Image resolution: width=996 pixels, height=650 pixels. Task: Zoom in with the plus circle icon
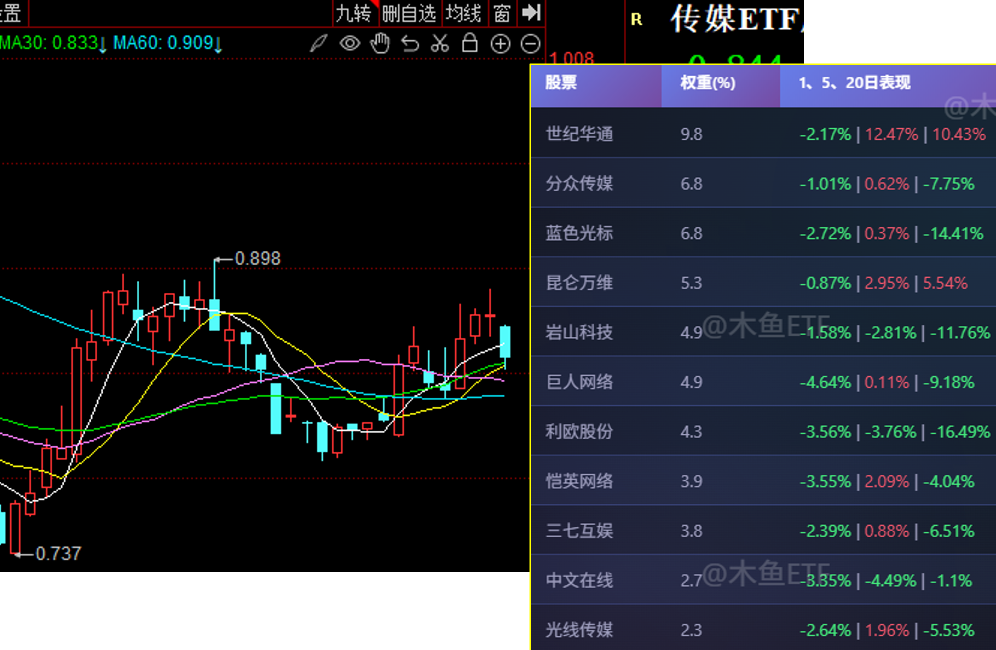(x=501, y=44)
